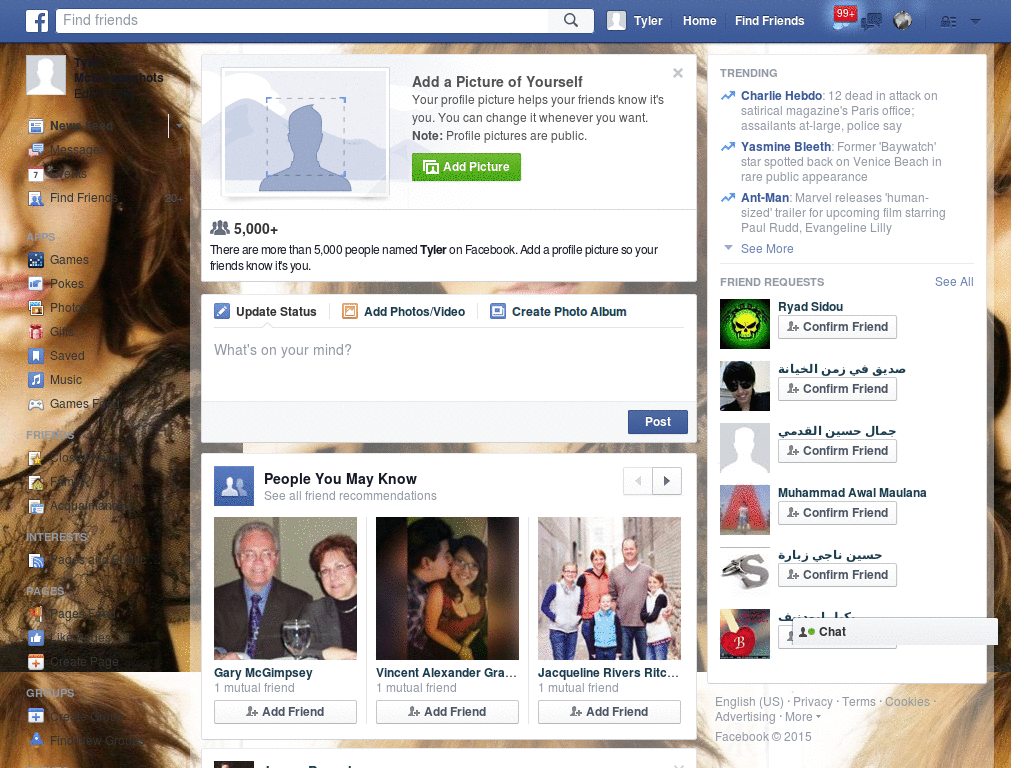Screen dimensions: 1024x768
Task: Select Update Status tab
Action: tap(266, 312)
